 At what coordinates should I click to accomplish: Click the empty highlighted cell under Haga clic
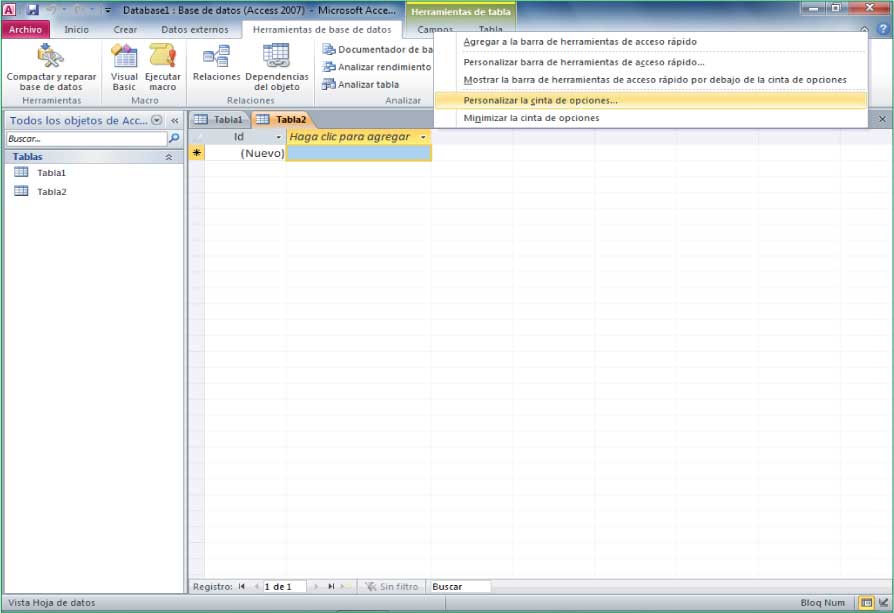[359, 153]
